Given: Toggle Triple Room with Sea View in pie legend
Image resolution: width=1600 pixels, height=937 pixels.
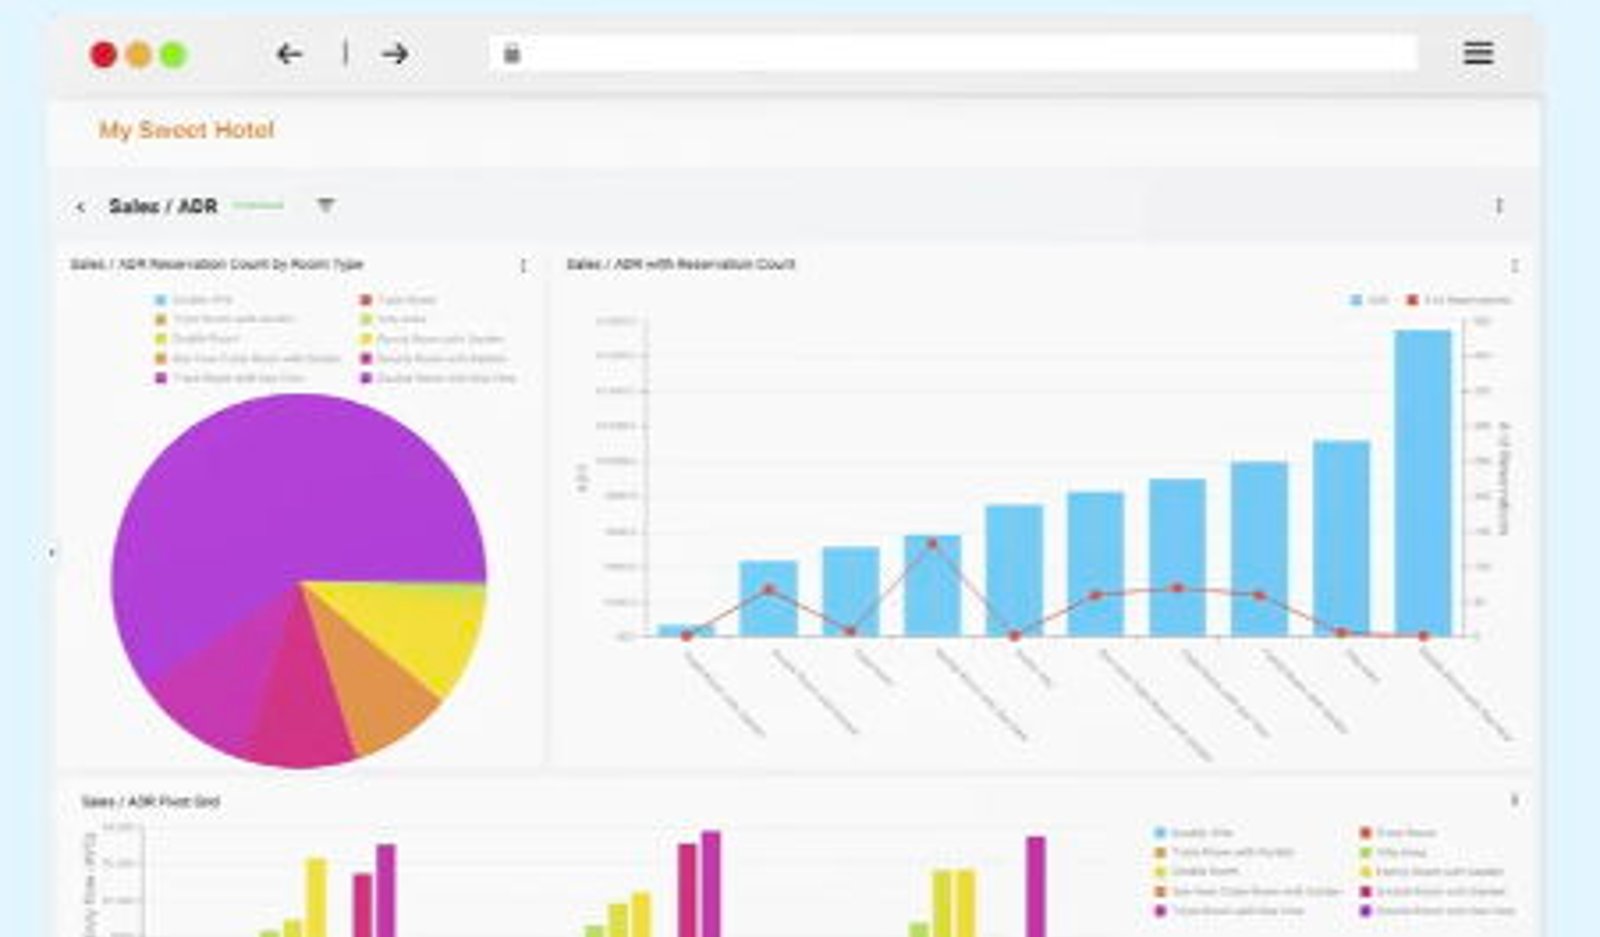Looking at the screenshot, I should click(x=229, y=378).
